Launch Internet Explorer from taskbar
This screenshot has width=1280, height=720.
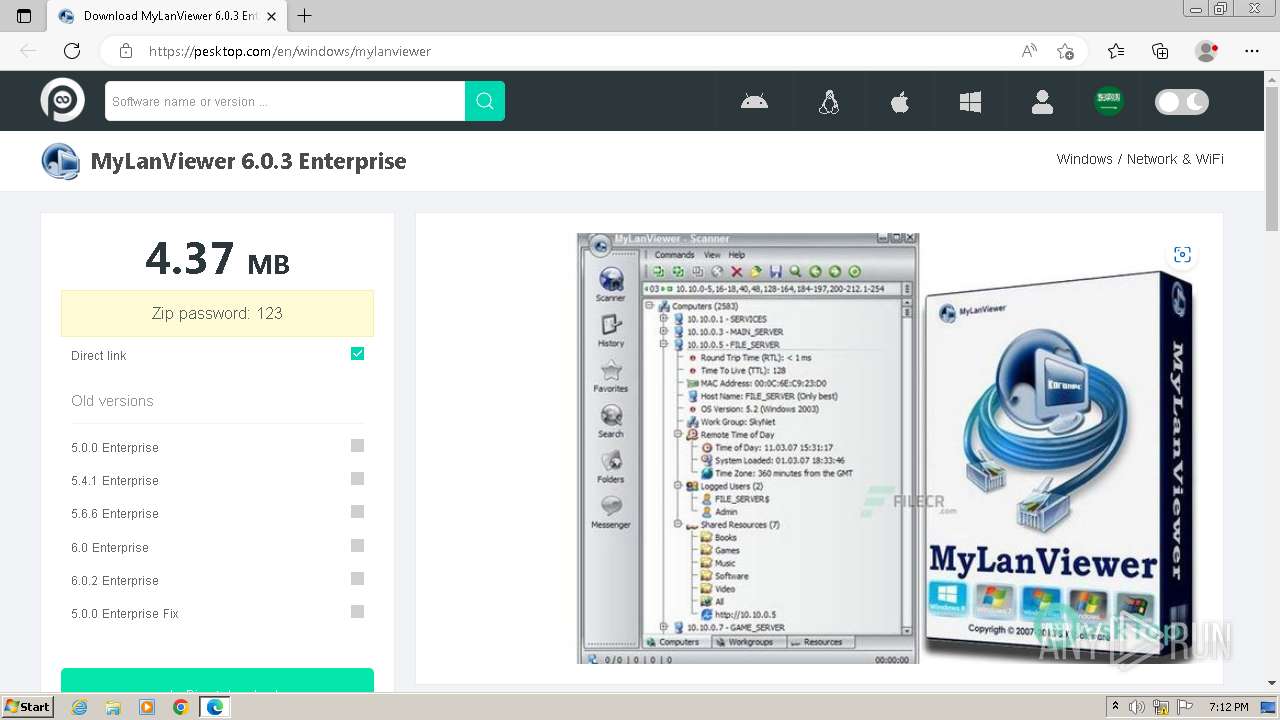click(79, 707)
